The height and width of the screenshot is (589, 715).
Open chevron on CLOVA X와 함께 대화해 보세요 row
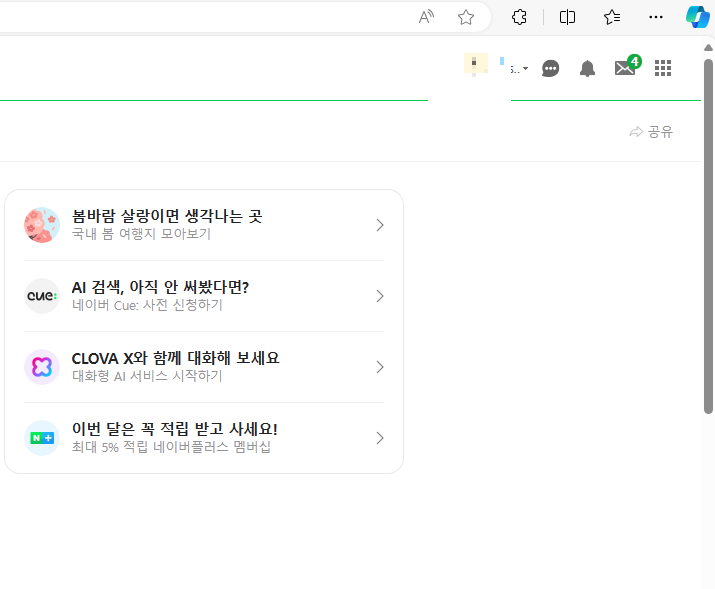coord(380,367)
